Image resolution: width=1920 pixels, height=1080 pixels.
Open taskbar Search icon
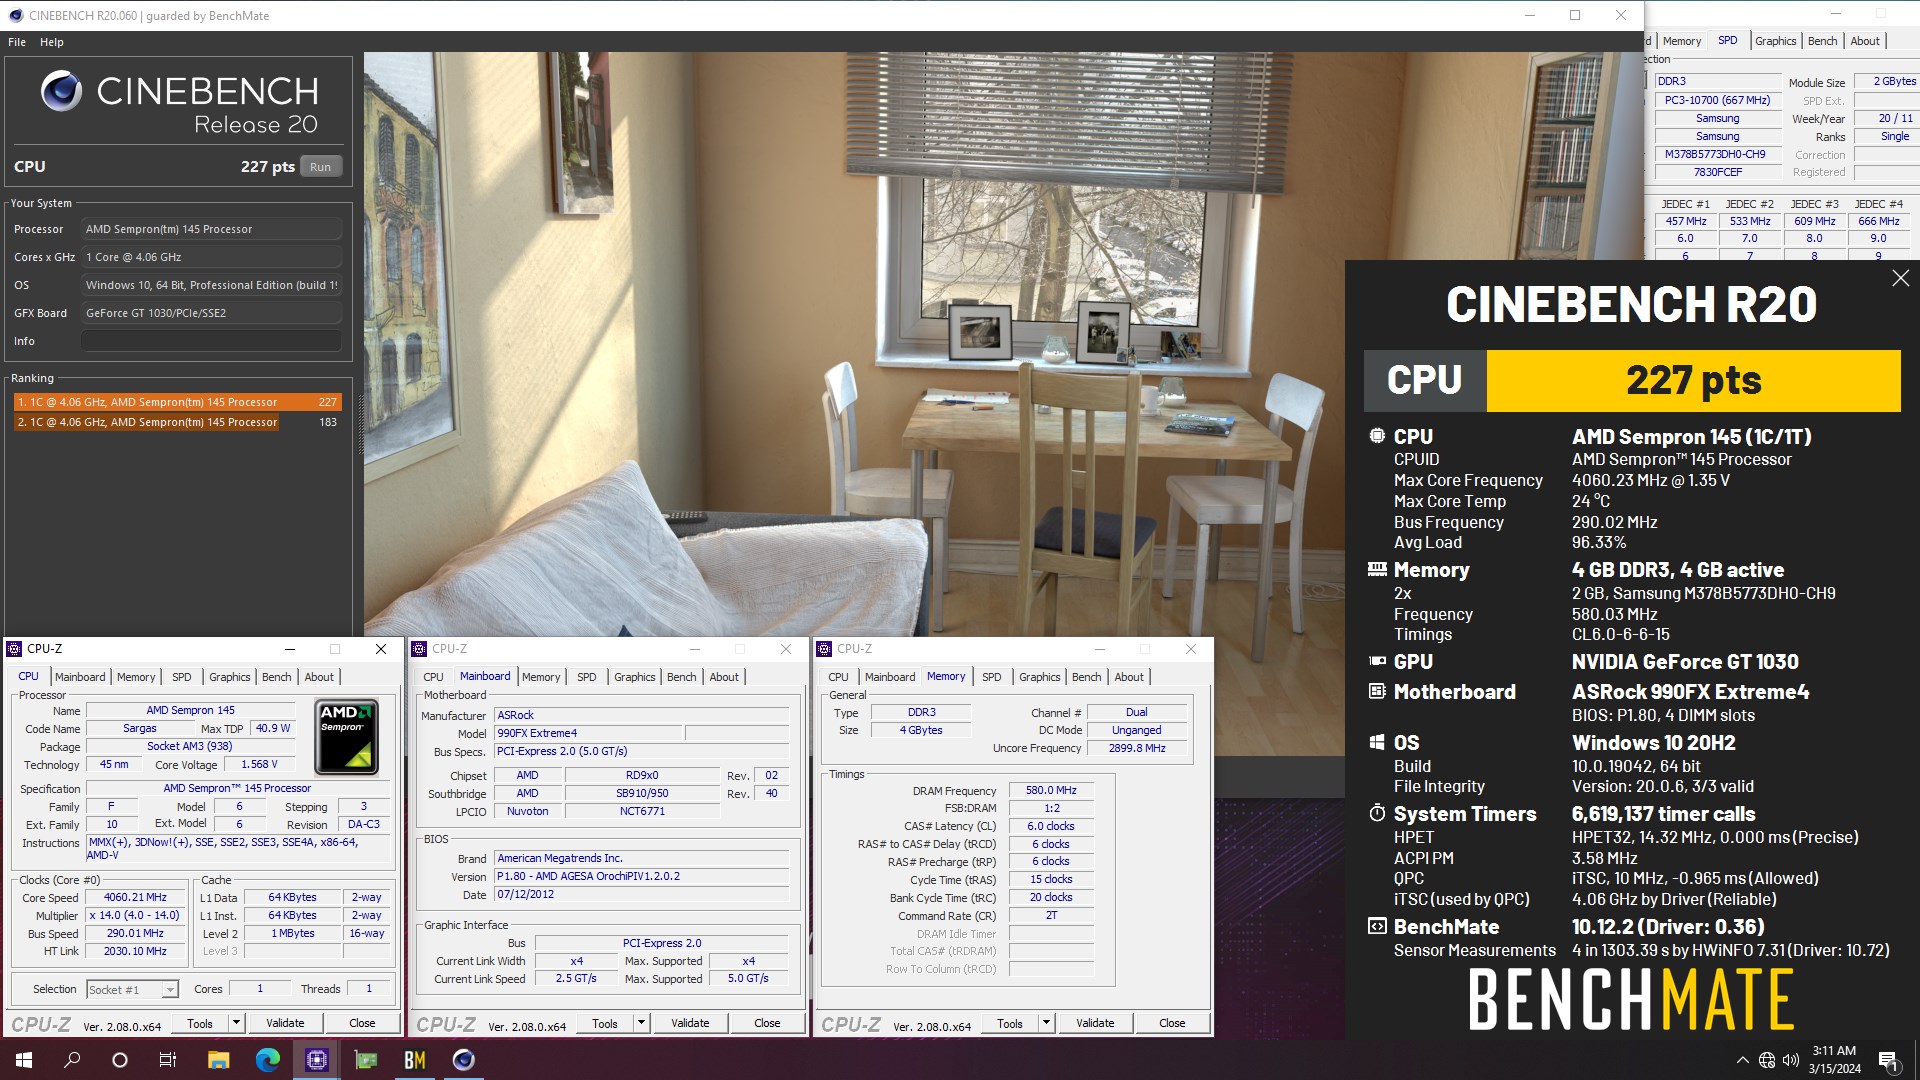point(72,1060)
